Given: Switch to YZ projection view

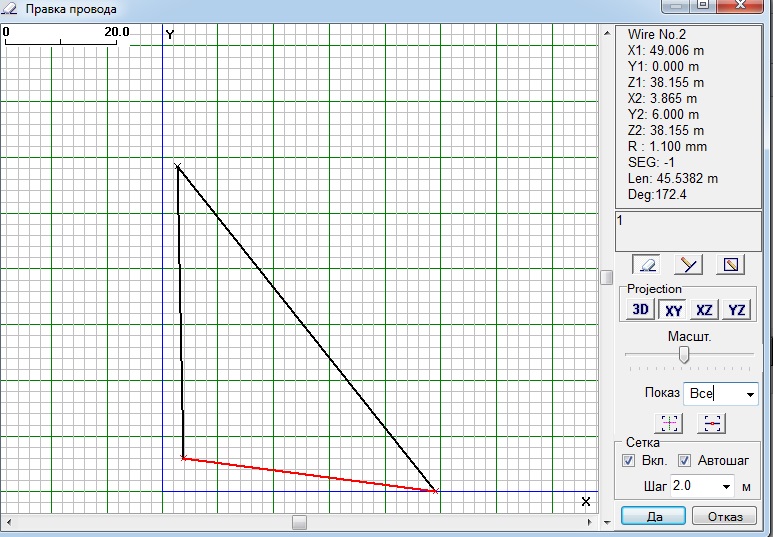Looking at the screenshot, I should tap(737, 310).
